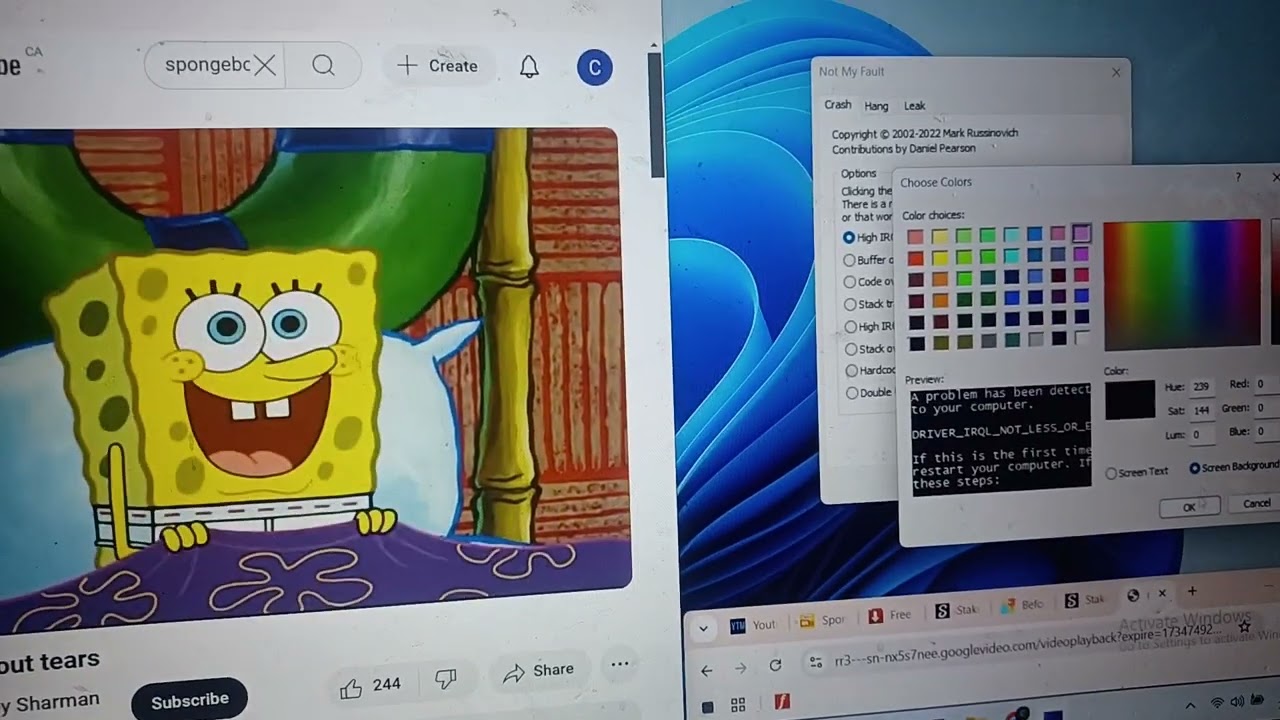This screenshot has height=720, width=1280.
Task: Click the Sat value field
Action: [x=1201, y=410]
